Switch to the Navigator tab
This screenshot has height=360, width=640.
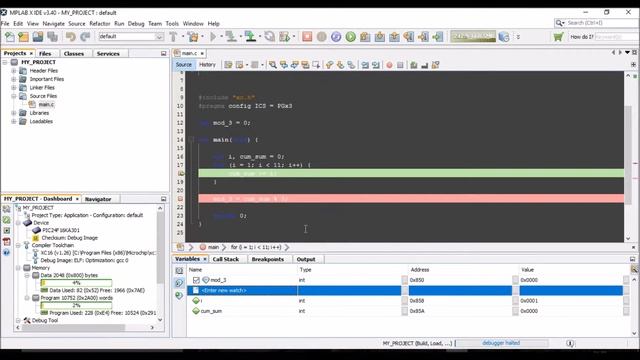98,199
